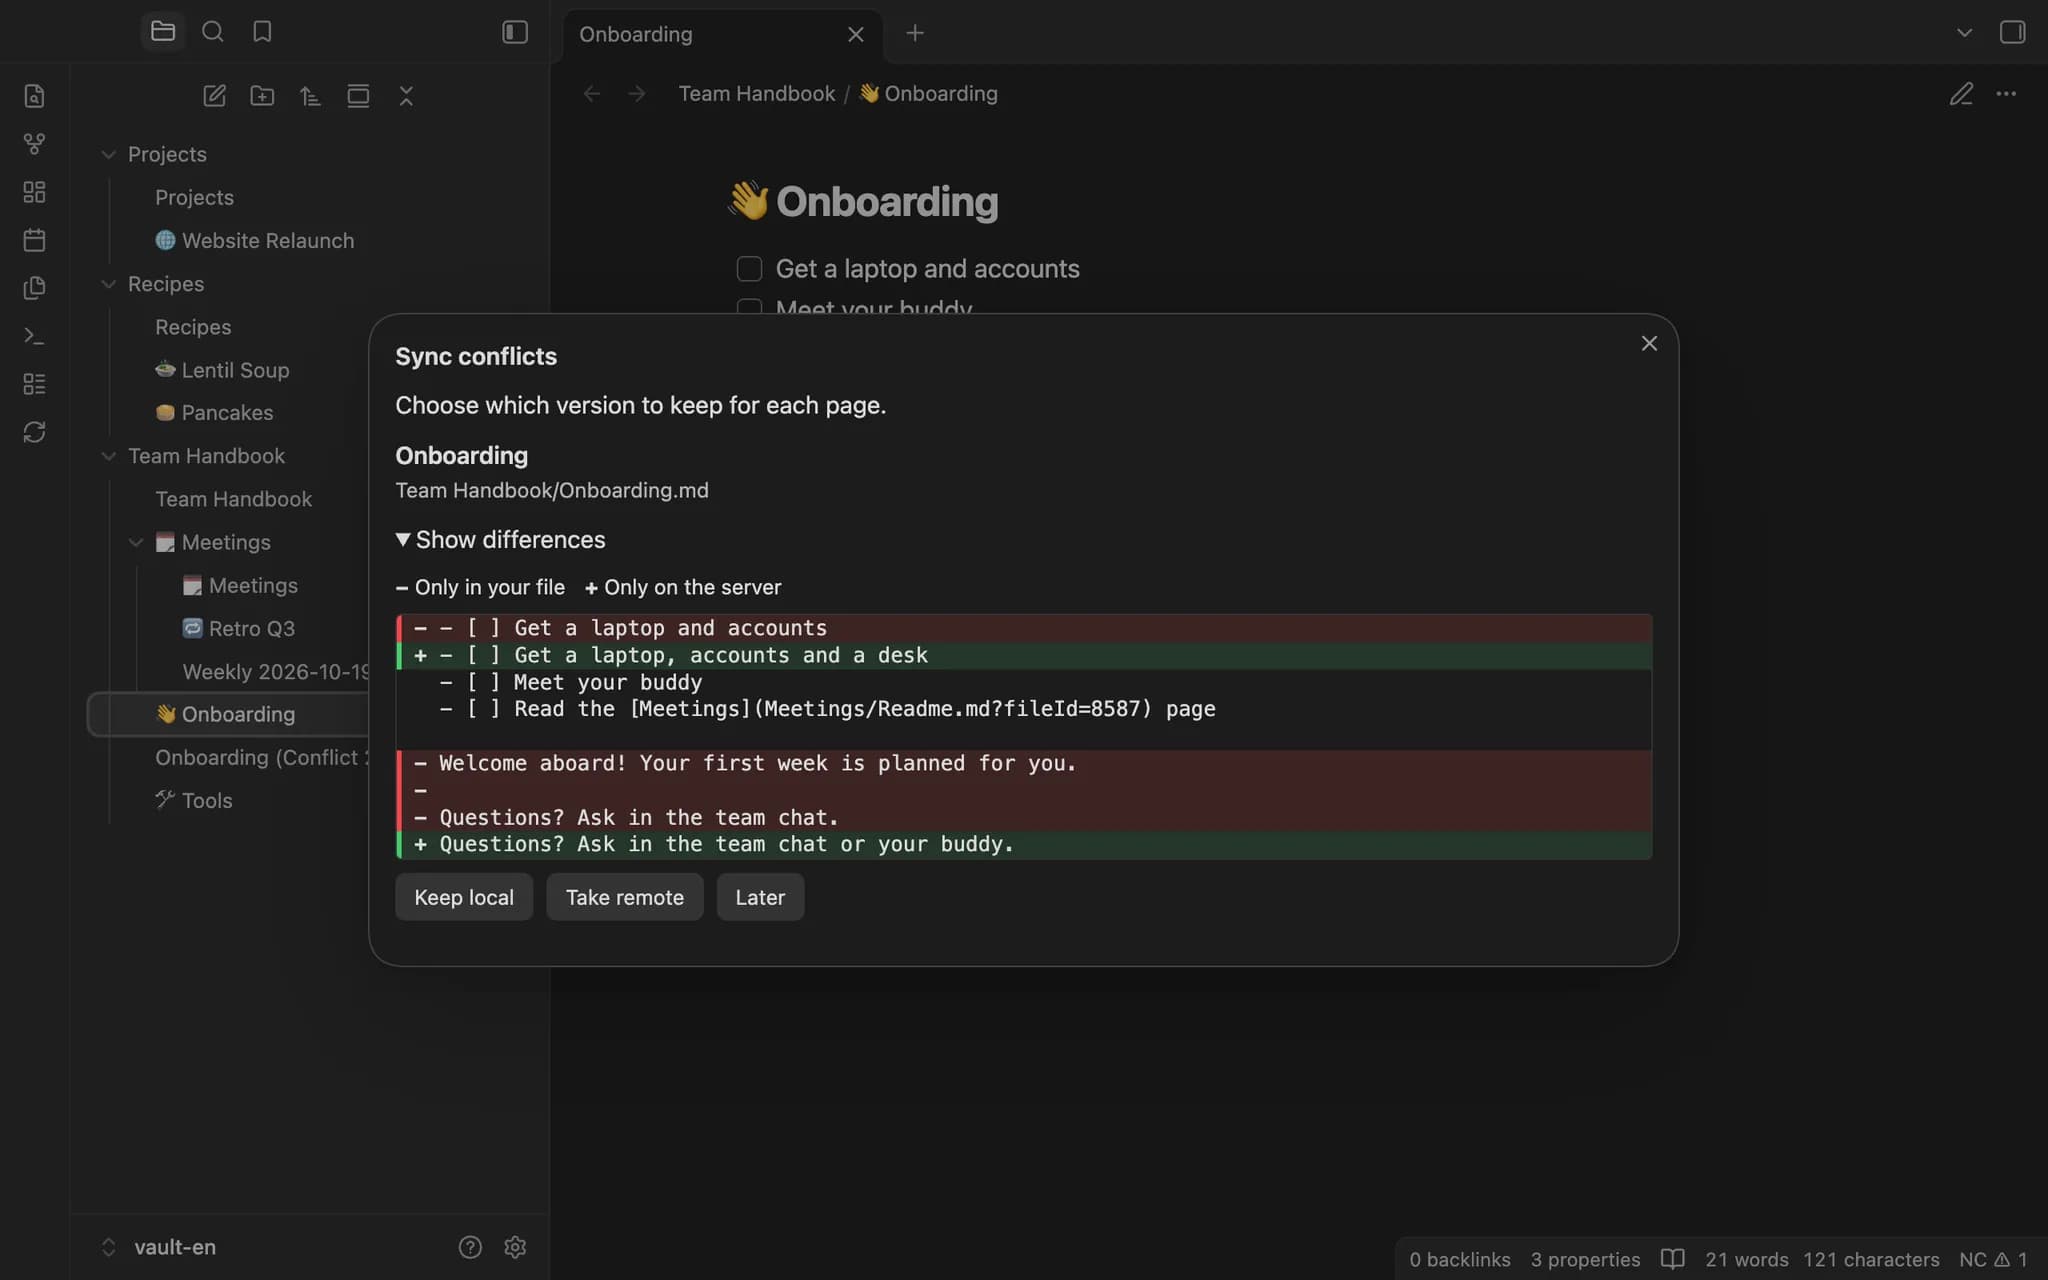Click the Later button
This screenshot has height=1280, width=2048.
tap(760, 897)
